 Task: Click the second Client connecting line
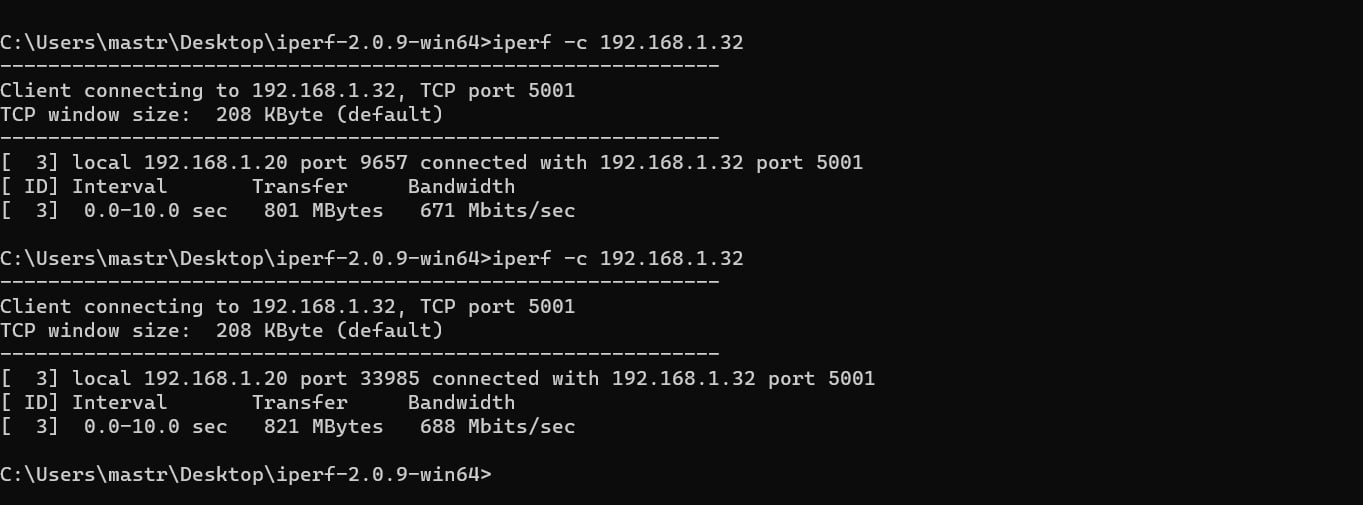point(287,306)
